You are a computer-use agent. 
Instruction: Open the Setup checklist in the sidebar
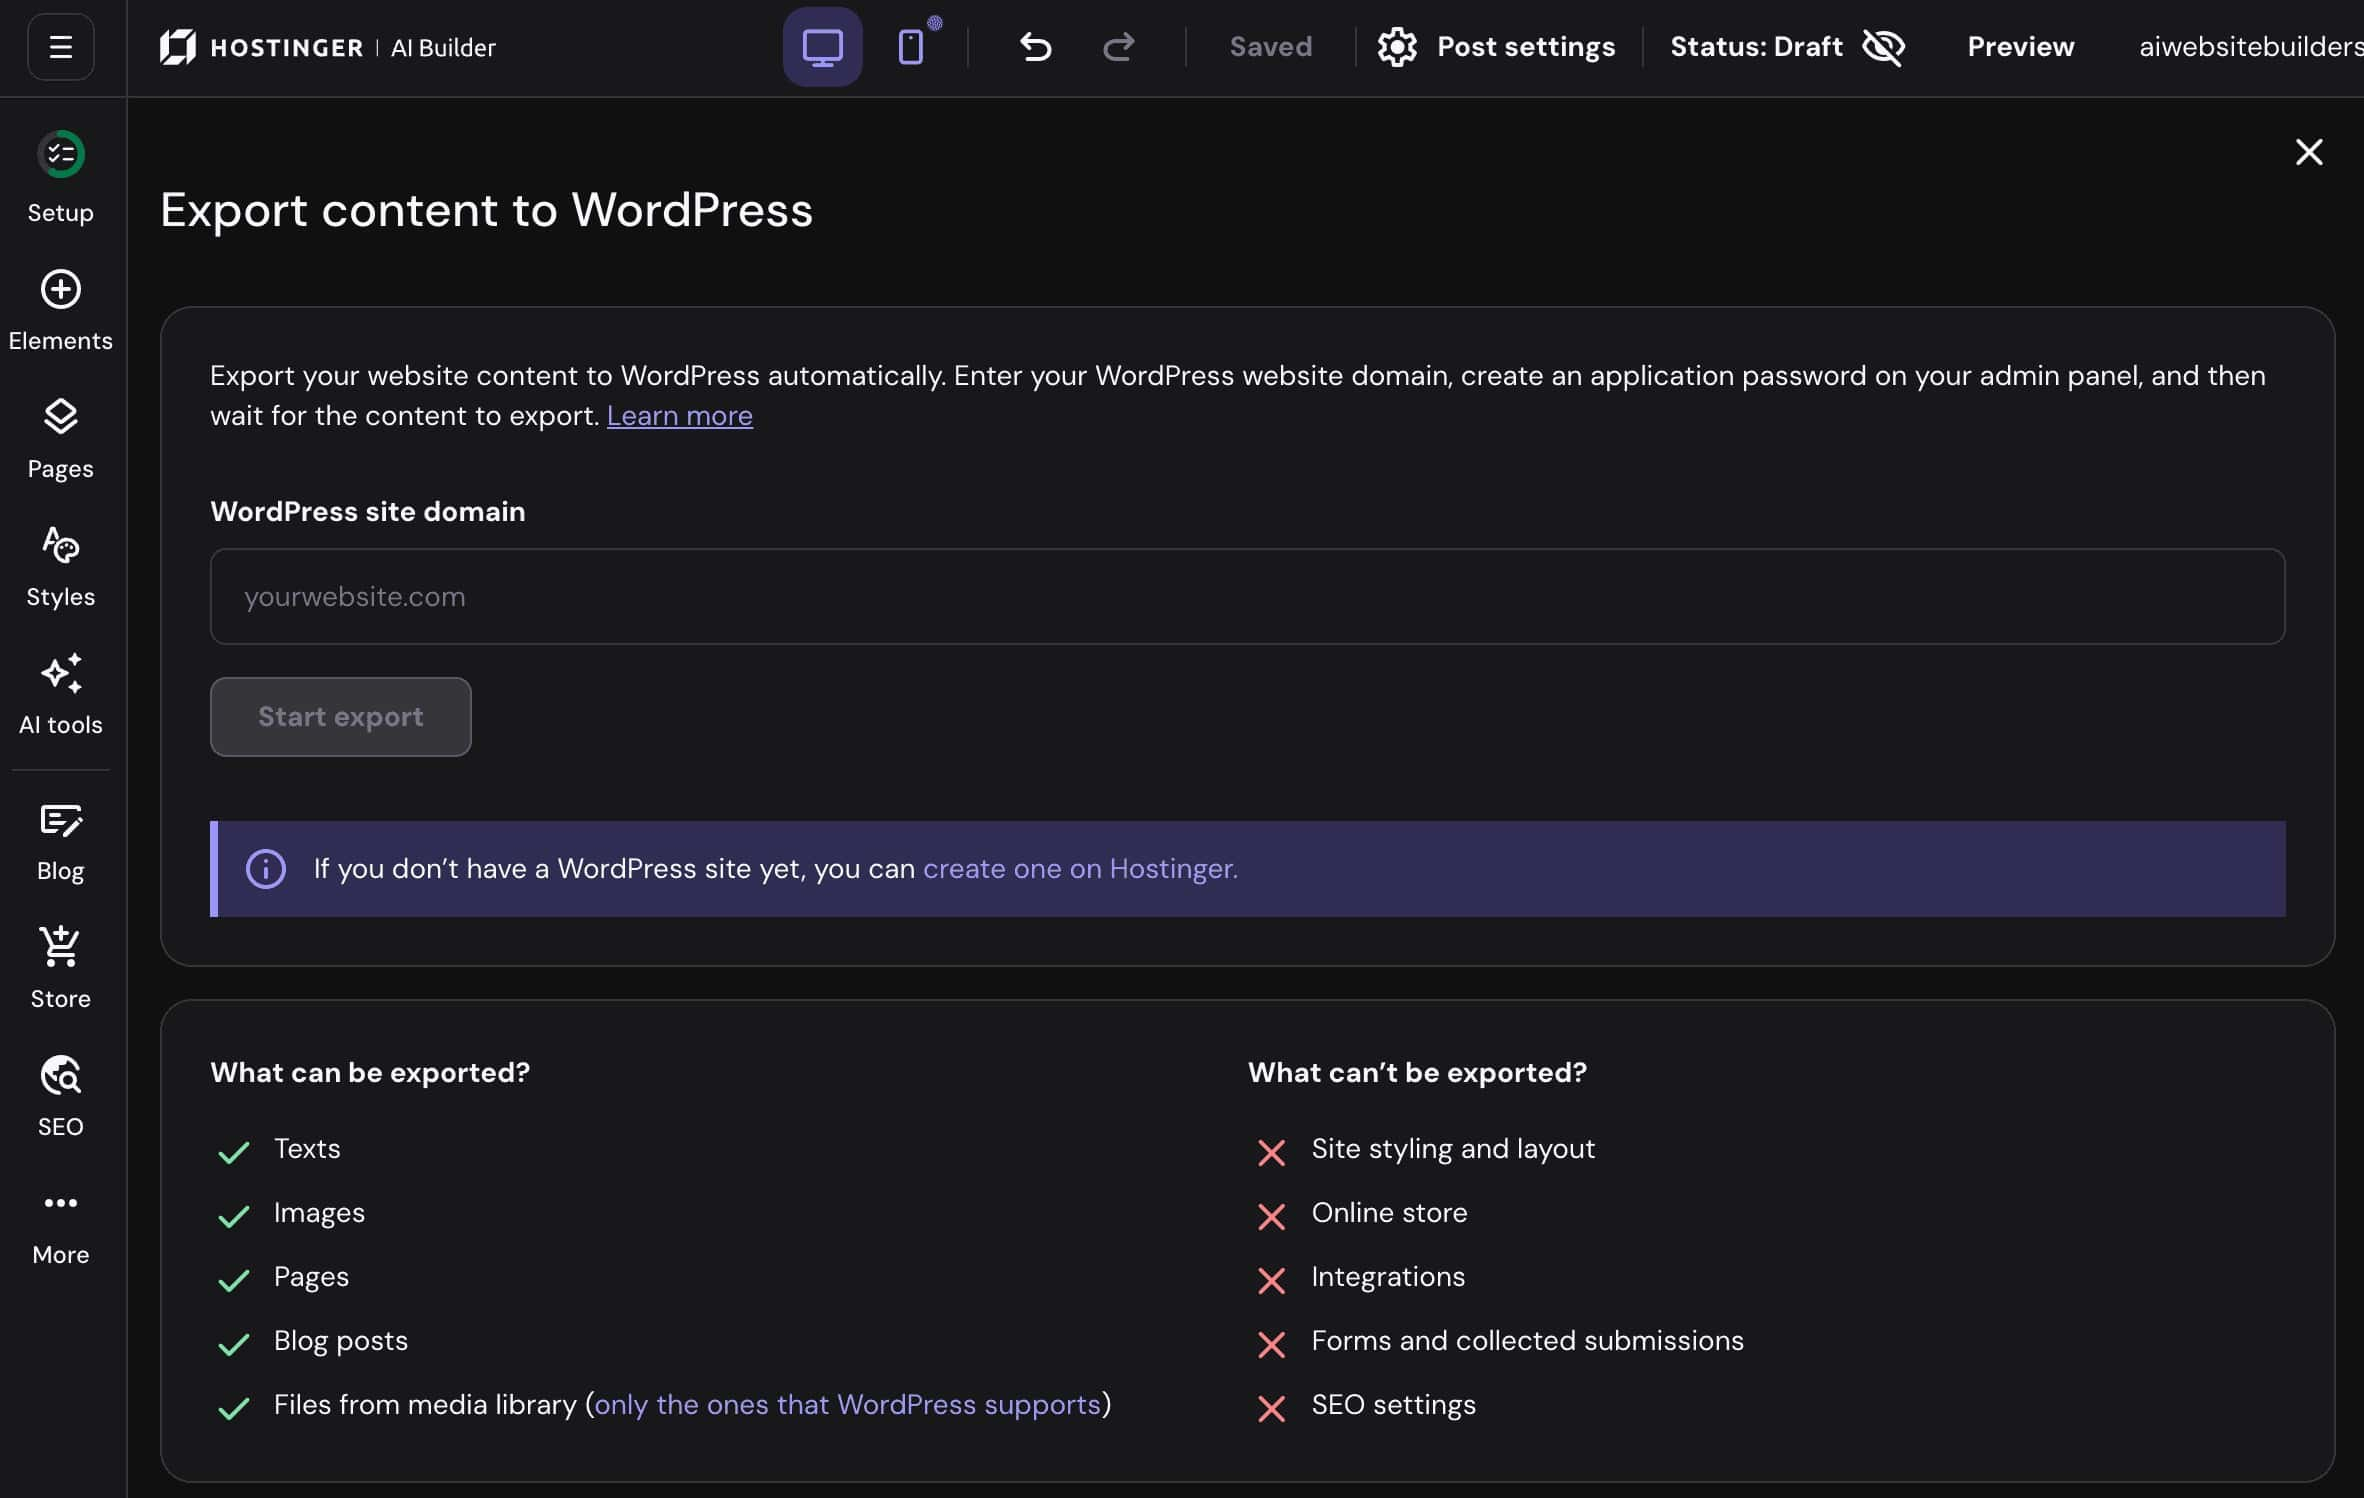61,177
